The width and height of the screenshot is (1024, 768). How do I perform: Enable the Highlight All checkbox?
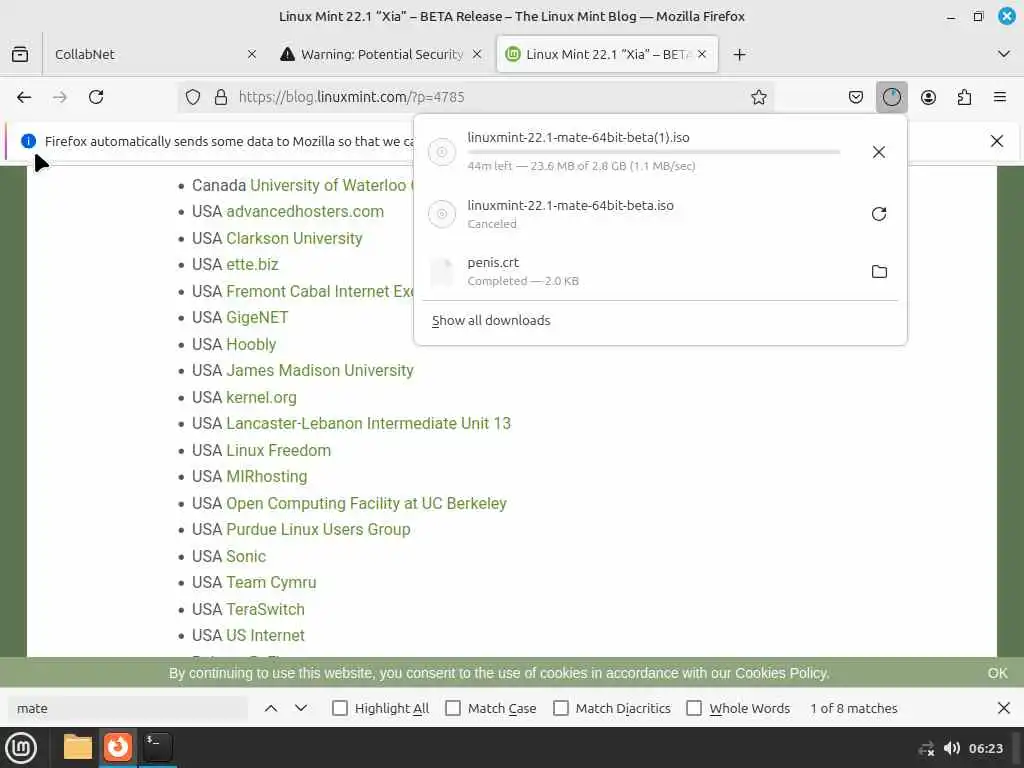[x=340, y=708]
